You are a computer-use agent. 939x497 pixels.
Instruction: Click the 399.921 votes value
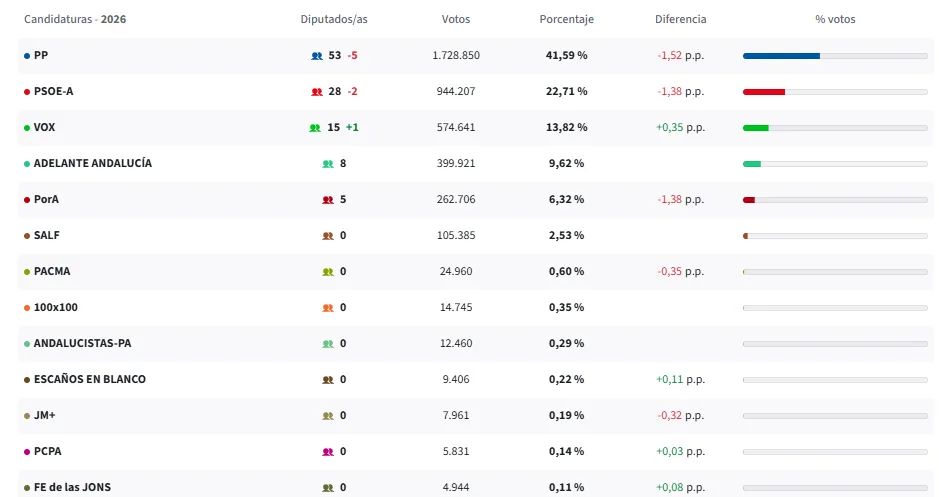pos(456,163)
